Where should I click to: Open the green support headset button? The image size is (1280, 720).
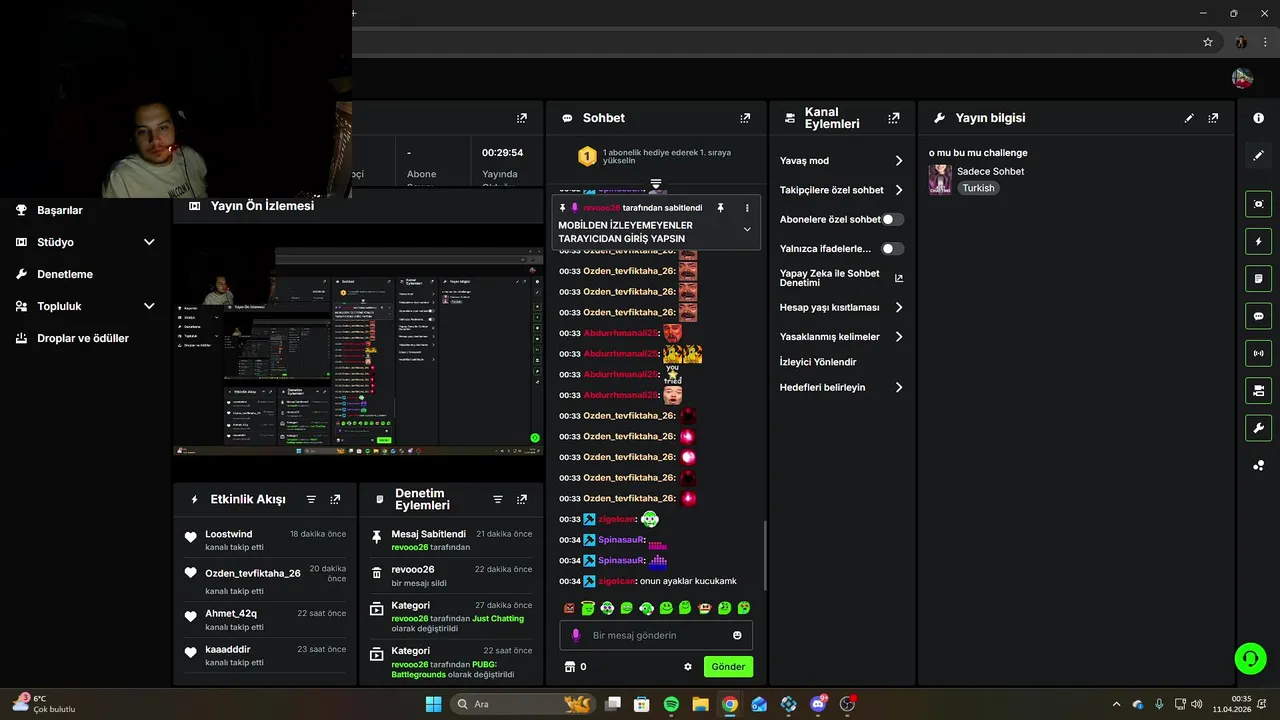pyautogui.click(x=1250, y=658)
